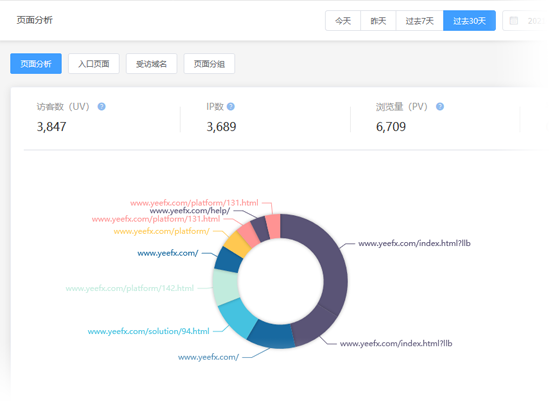
Task: Switch range to 过去7天
Action: pos(420,21)
